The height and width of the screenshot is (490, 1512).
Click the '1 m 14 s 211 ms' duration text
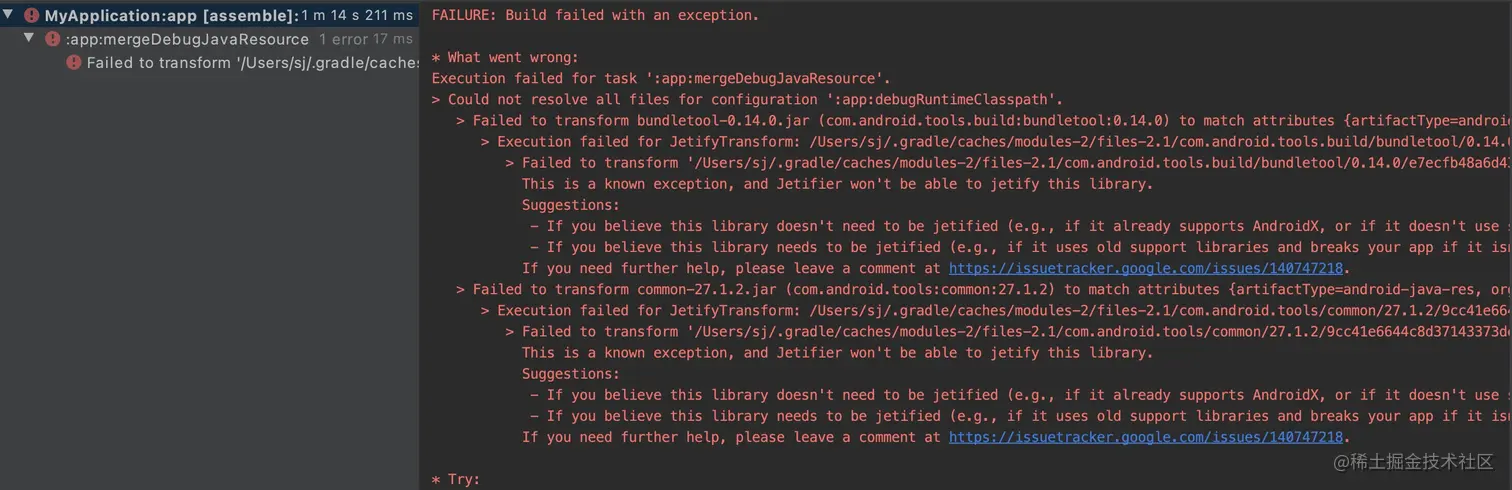pos(358,15)
